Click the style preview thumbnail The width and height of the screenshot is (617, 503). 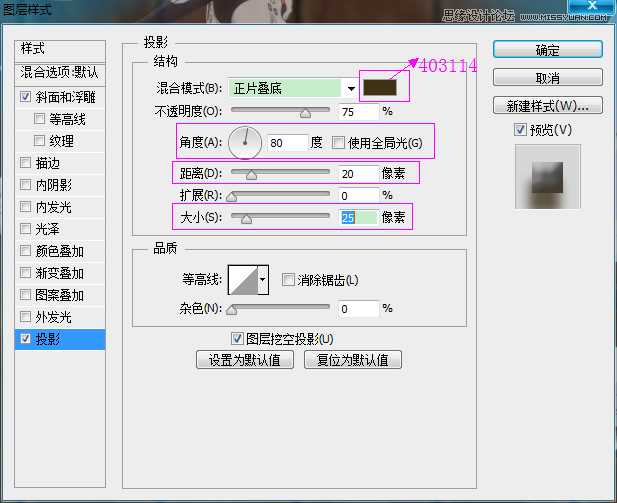(548, 176)
